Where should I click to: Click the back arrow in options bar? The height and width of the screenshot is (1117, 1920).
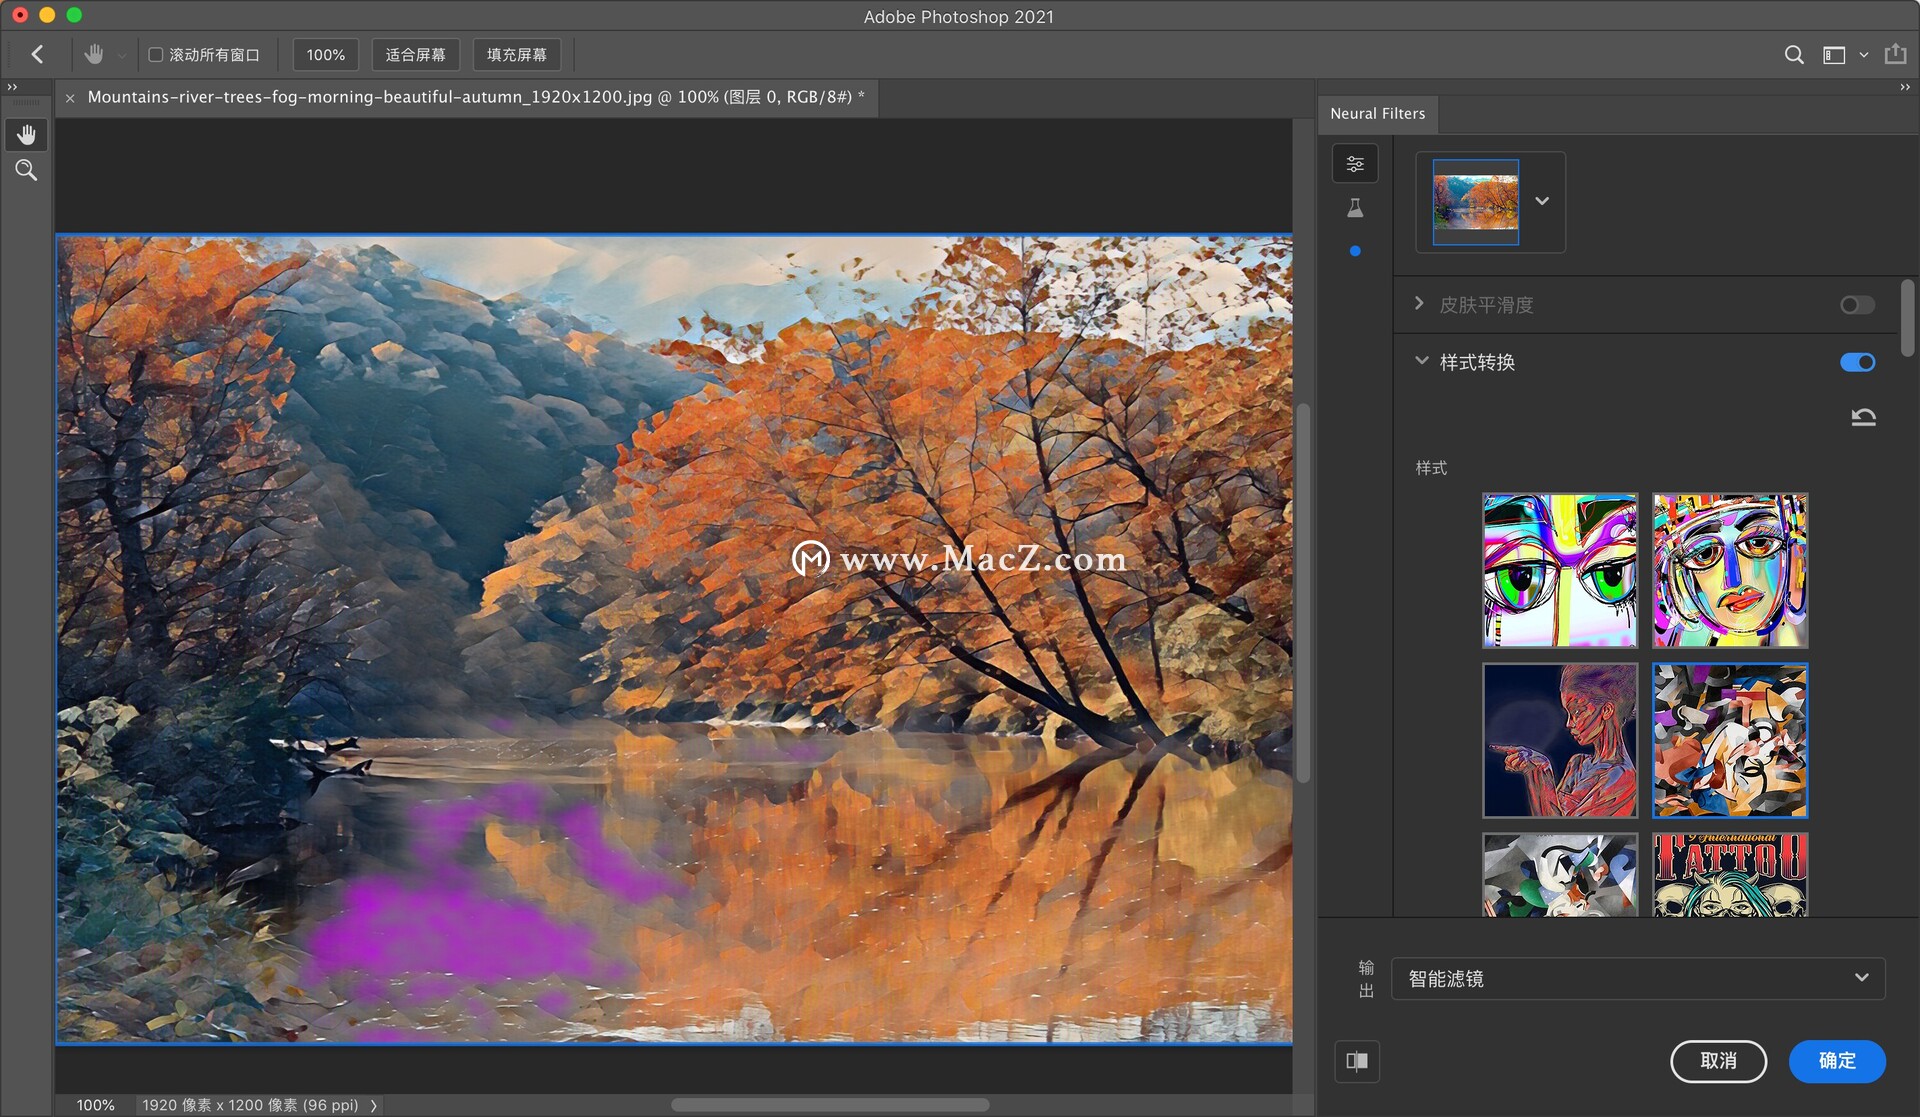(37, 54)
